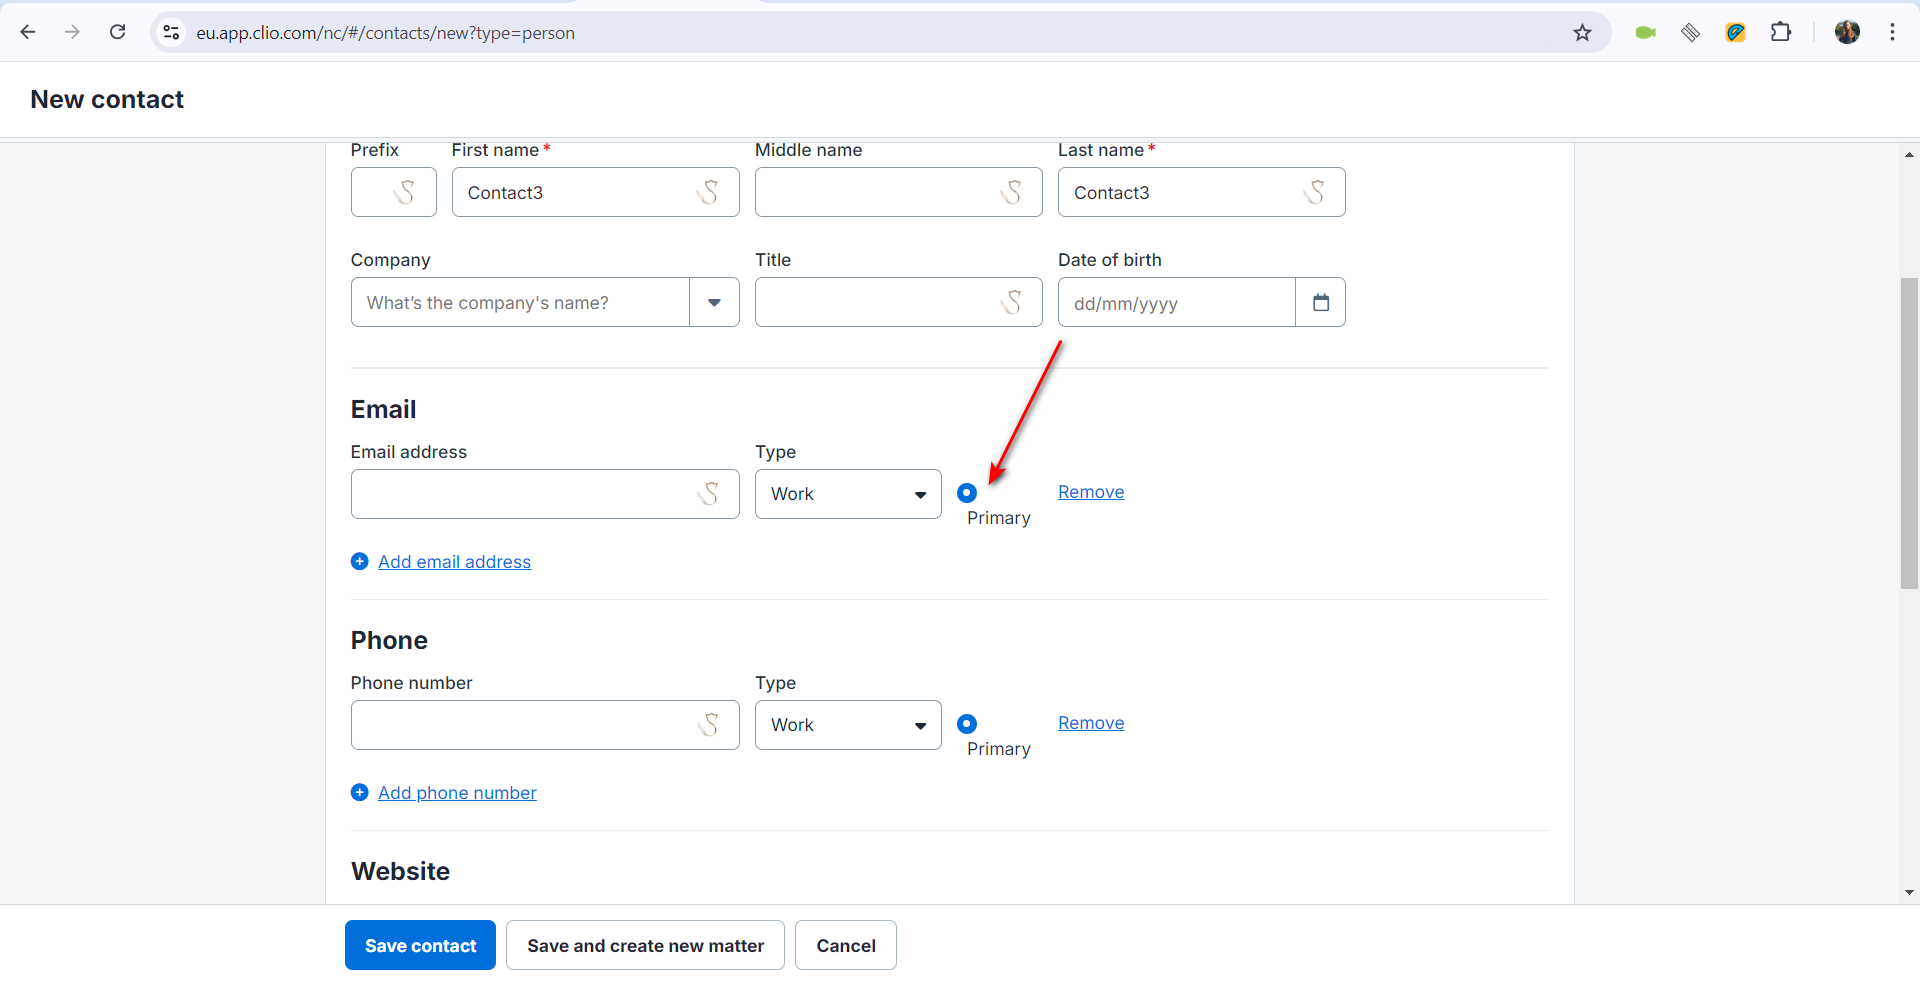The image size is (1920, 981).
Task: Open the Chrome profile avatar
Action: 1847,32
